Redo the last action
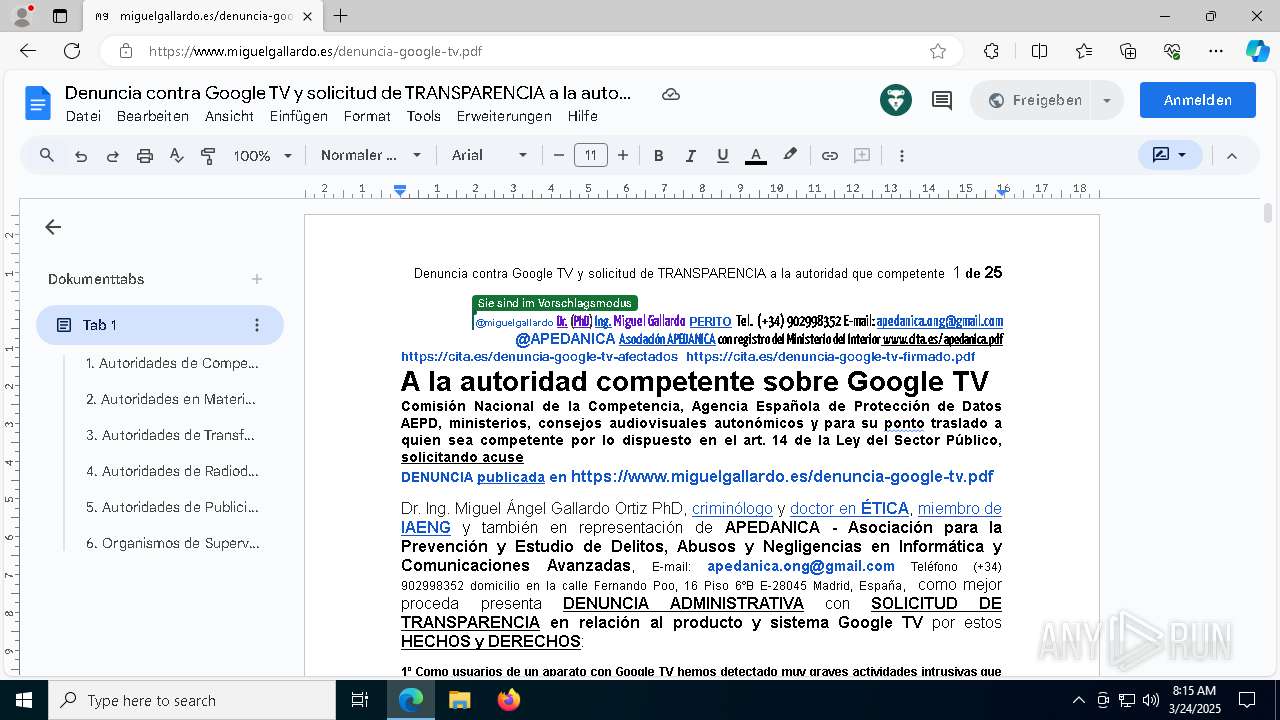This screenshot has height=720, width=1280. pyautogui.click(x=113, y=156)
